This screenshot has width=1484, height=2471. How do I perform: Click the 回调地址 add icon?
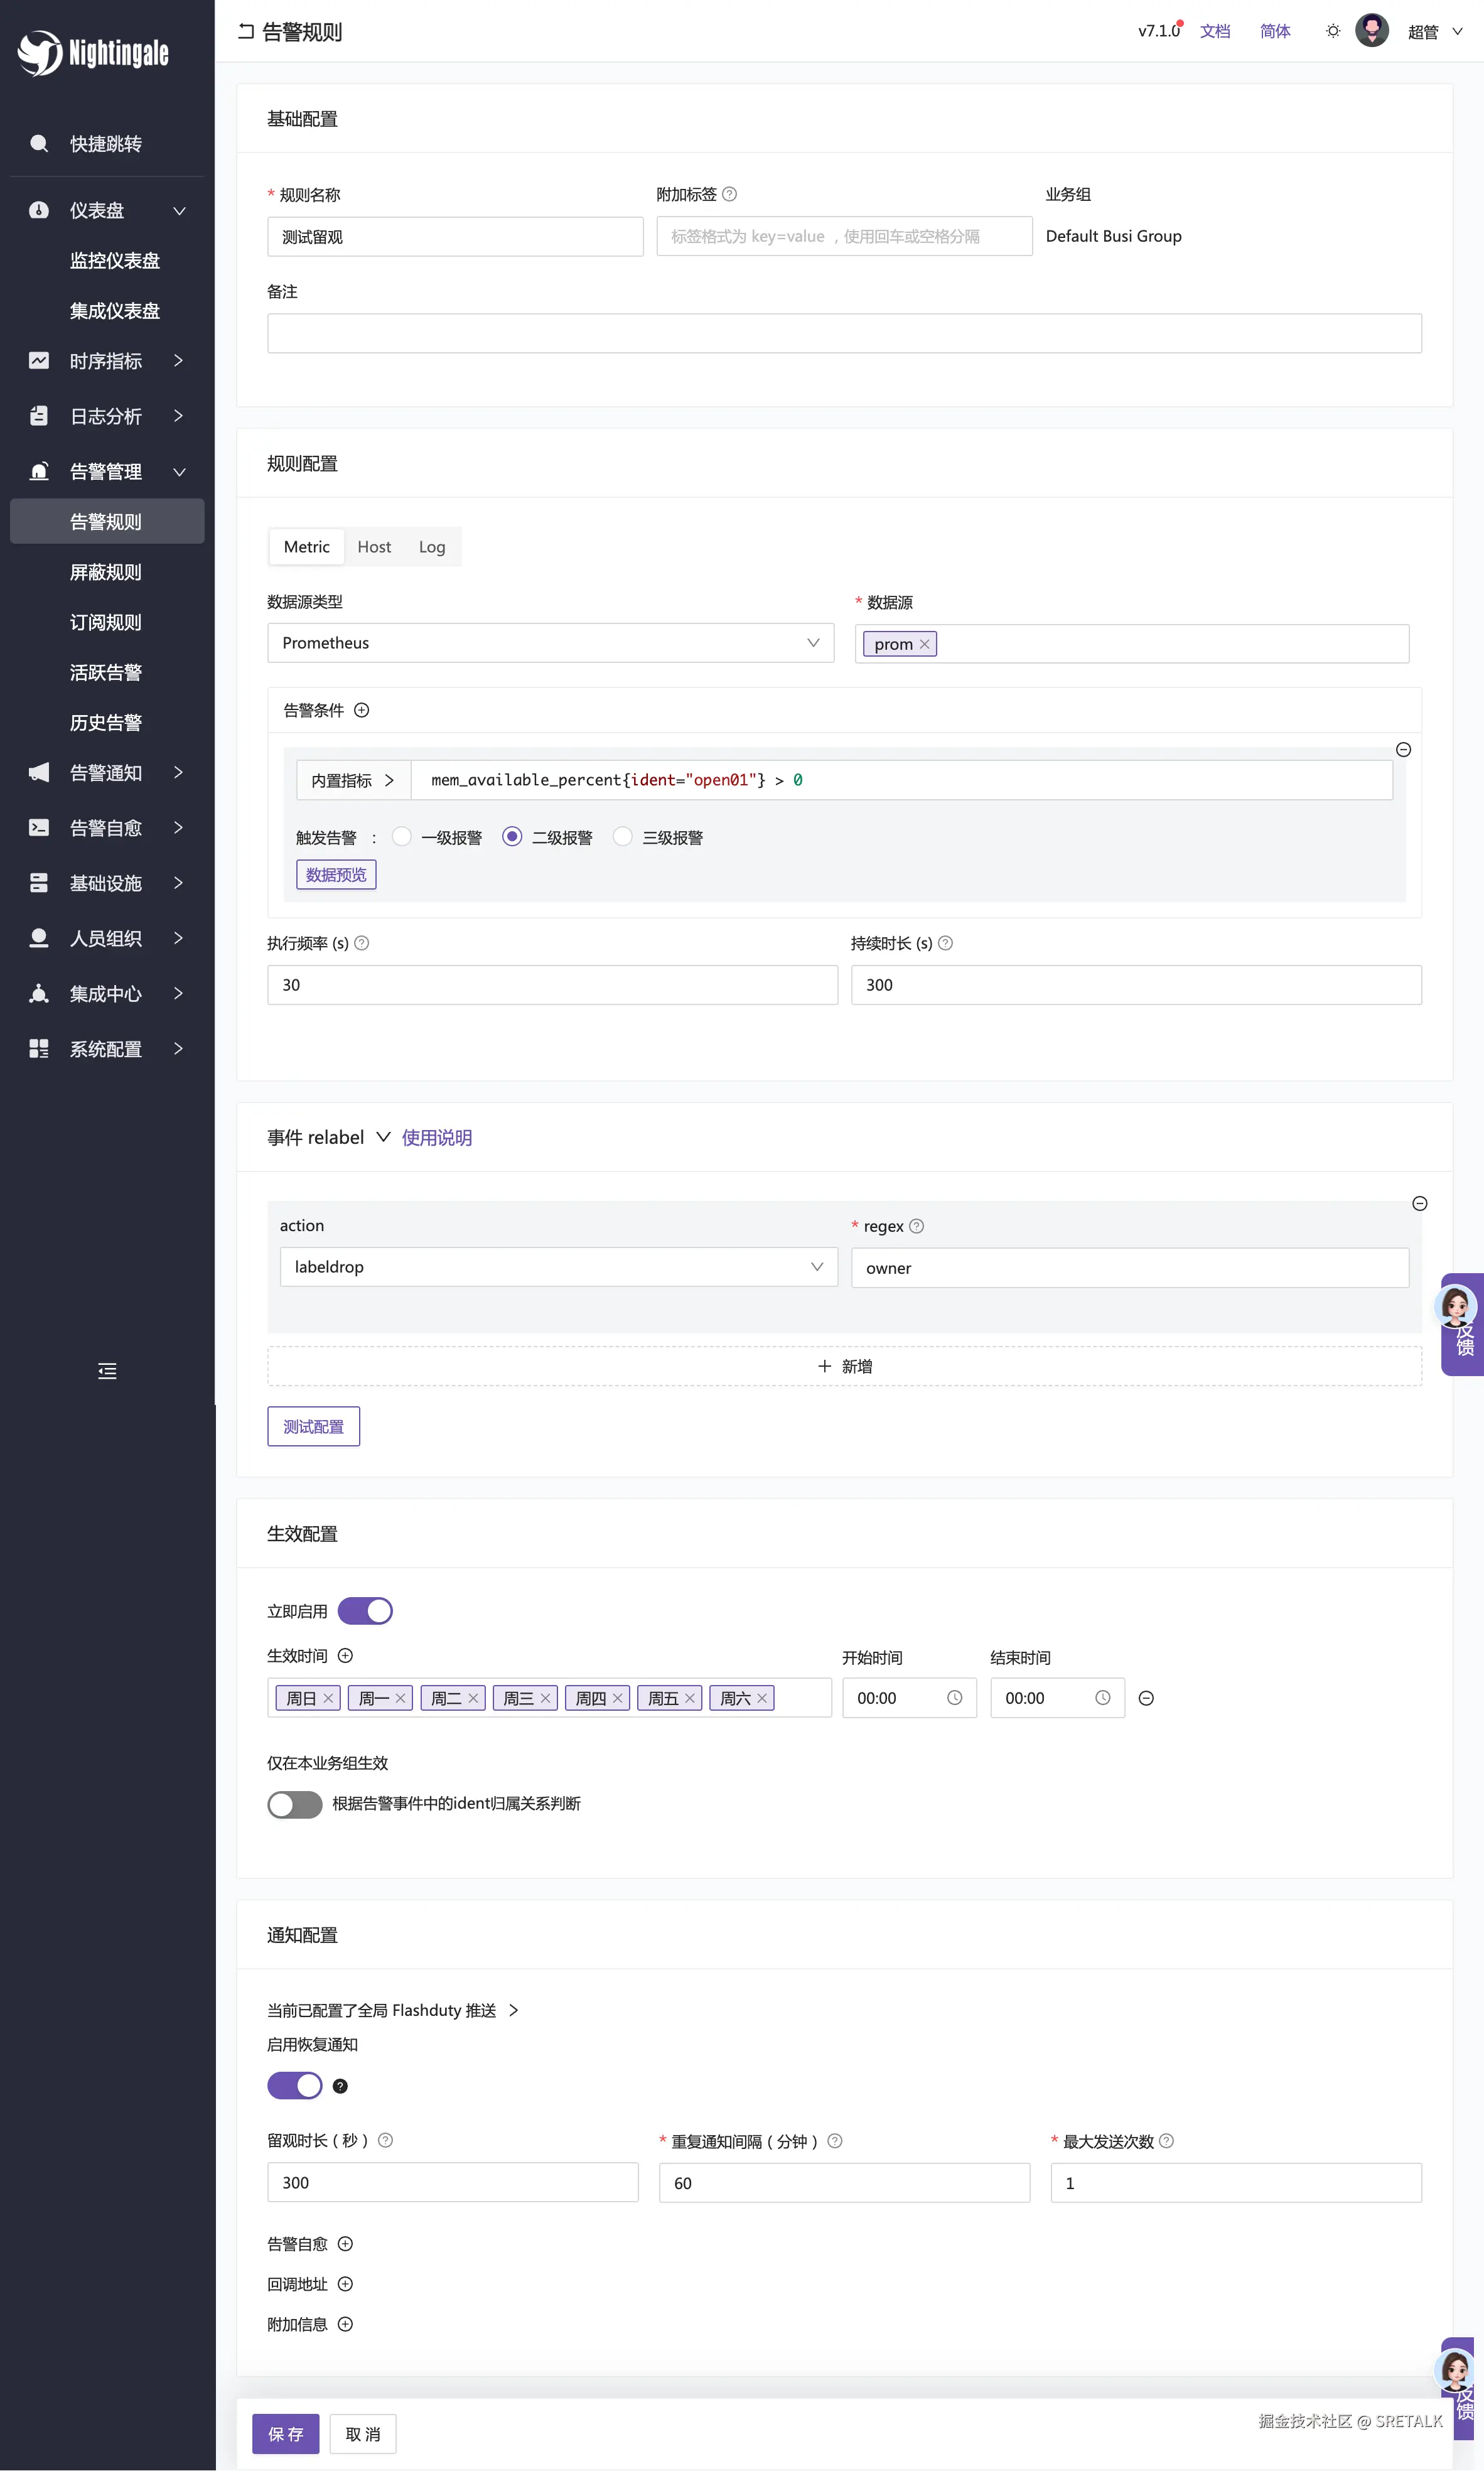345,2284
